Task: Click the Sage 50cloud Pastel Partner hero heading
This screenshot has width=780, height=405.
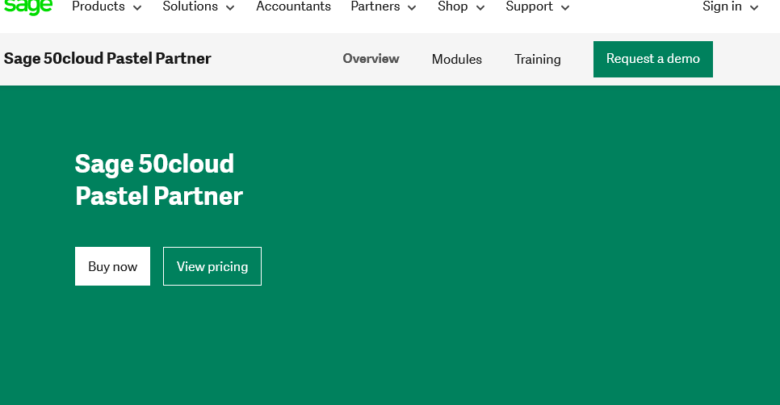Action: (x=159, y=180)
